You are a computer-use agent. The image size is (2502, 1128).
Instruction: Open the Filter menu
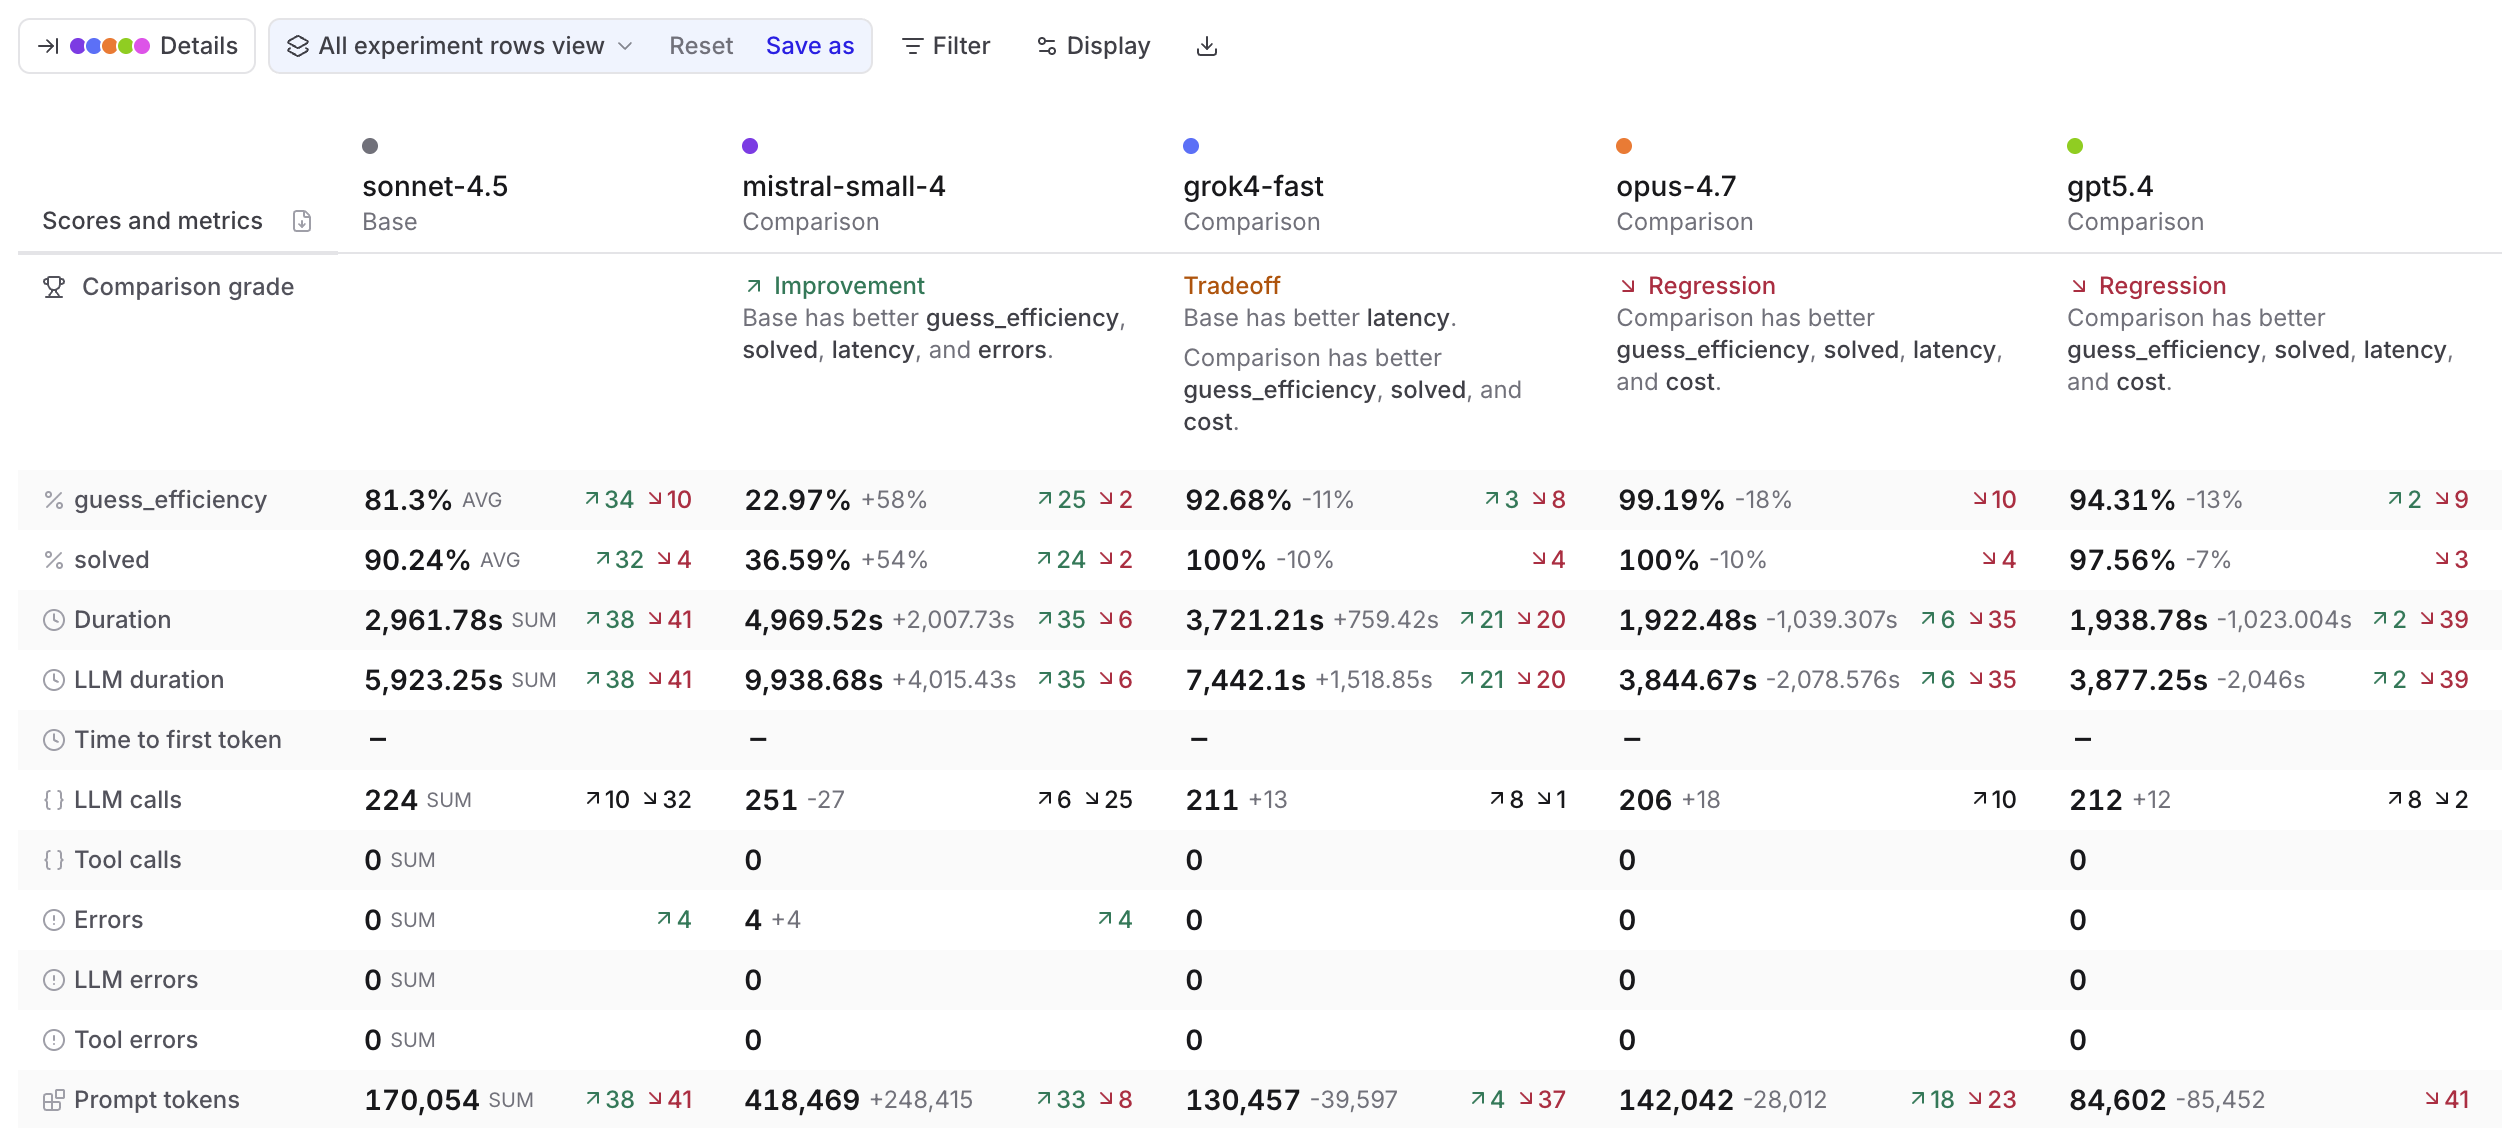click(946, 46)
